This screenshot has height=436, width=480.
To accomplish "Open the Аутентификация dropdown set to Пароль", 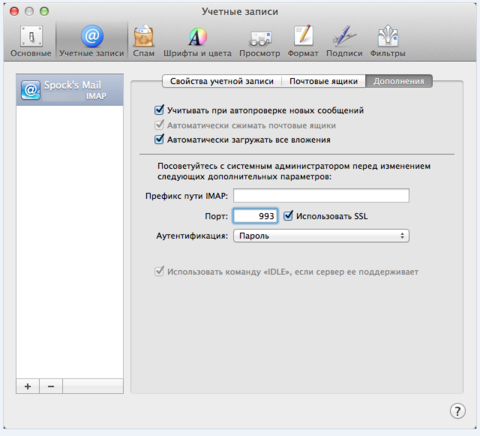I will (321, 236).
